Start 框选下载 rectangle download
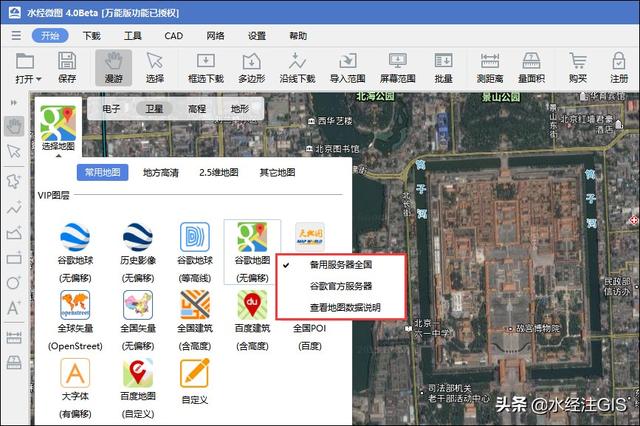Viewport: 640px width, 426px height. click(x=206, y=68)
